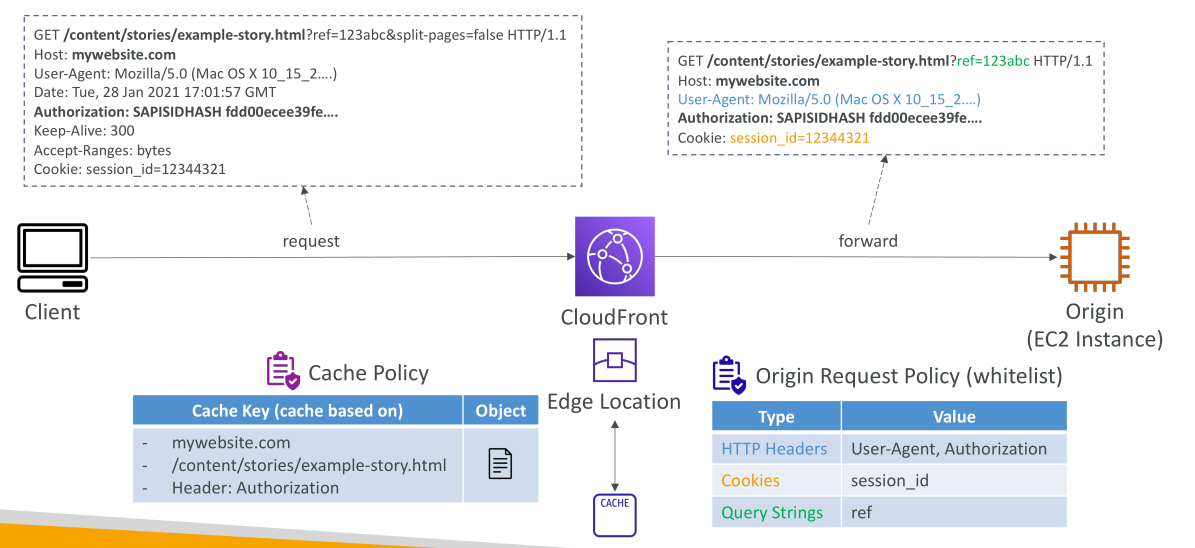Click the client request Host: mywebsite.com line
The height and width of the screenshot is (548, 1195).
pos(104,55)
